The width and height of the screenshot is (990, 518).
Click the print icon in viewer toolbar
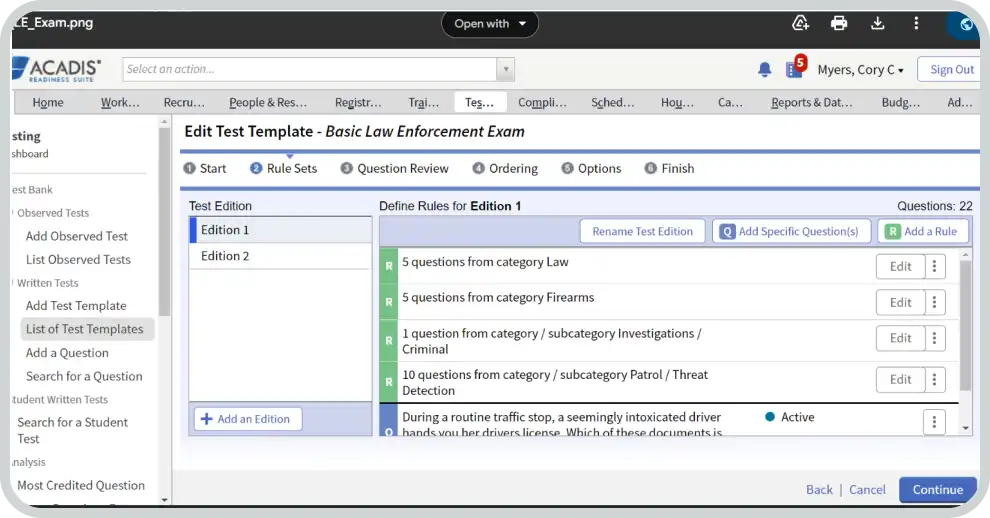[839, 23]
